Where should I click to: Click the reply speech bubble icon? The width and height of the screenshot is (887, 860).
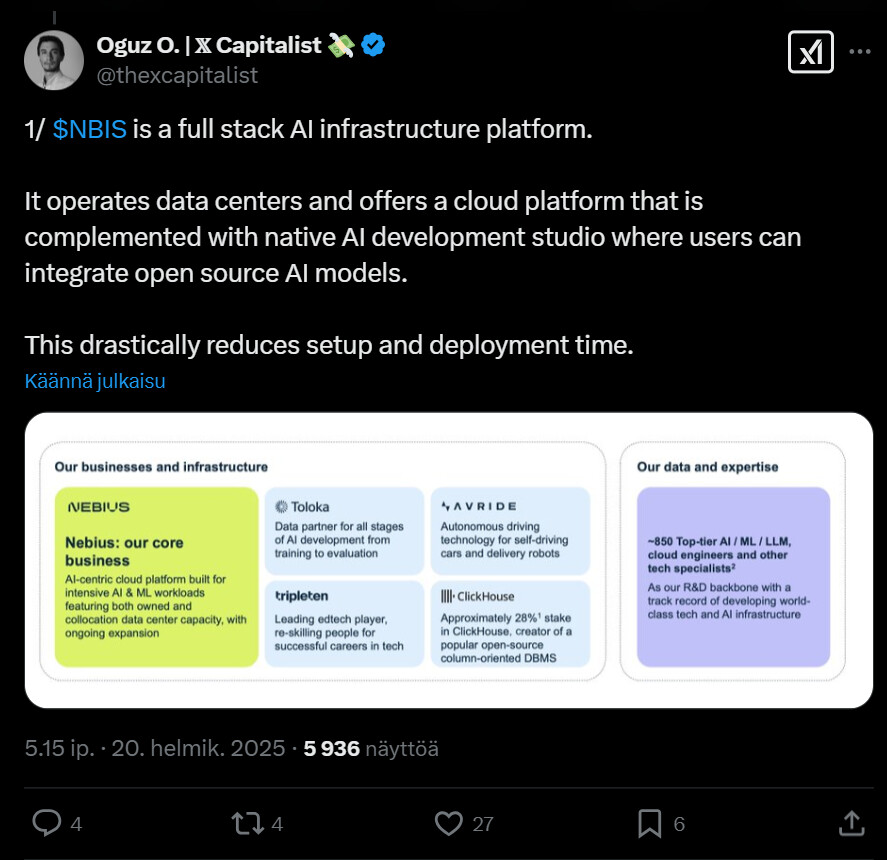click(x=47, y=822)
